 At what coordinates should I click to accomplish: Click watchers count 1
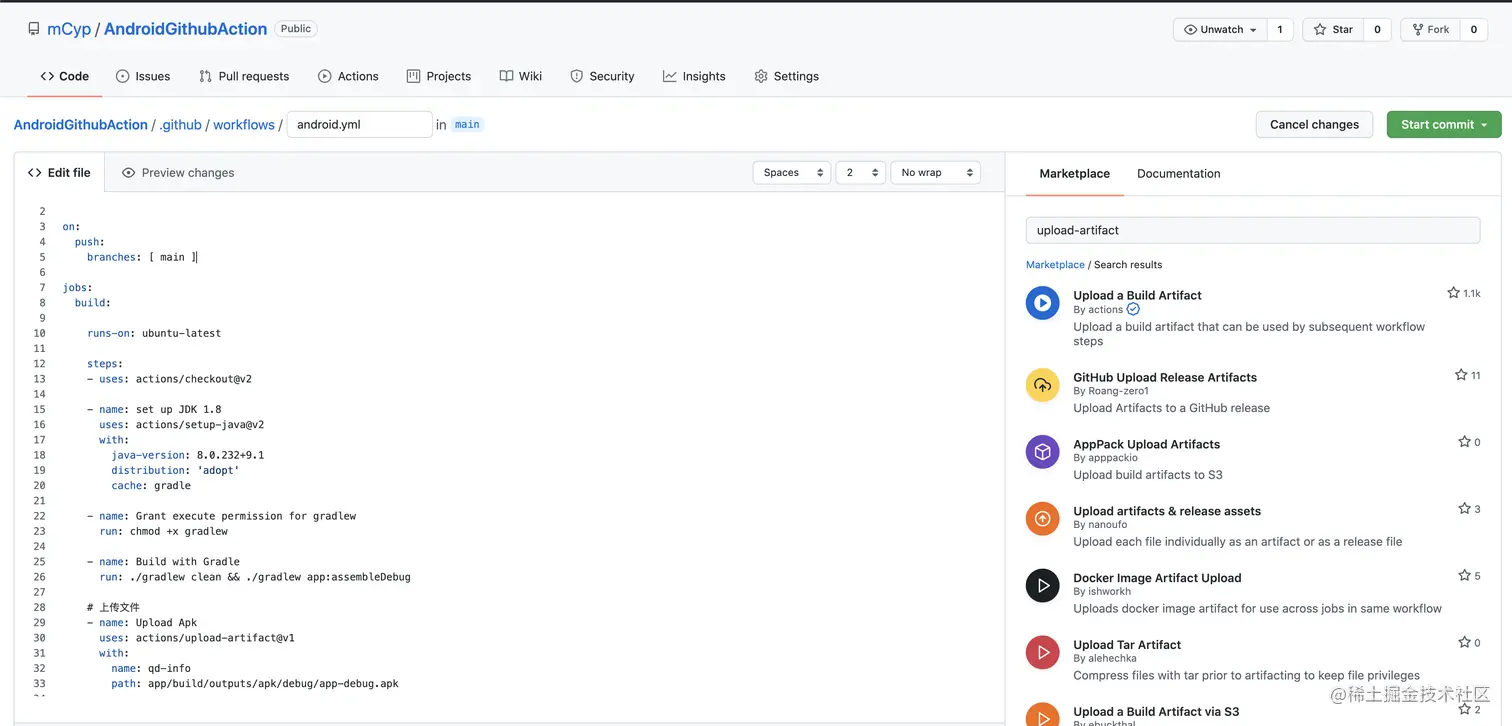(x=1280, y=30)
